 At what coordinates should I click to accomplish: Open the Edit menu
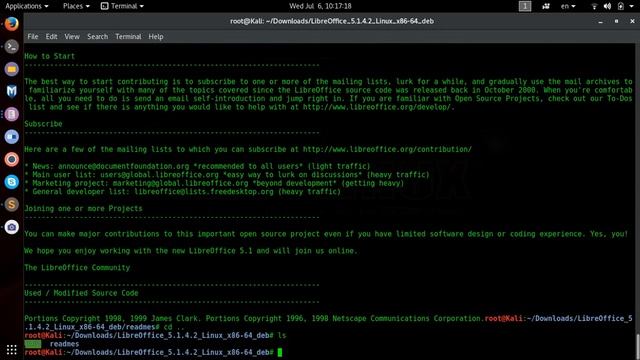[51, 37]
